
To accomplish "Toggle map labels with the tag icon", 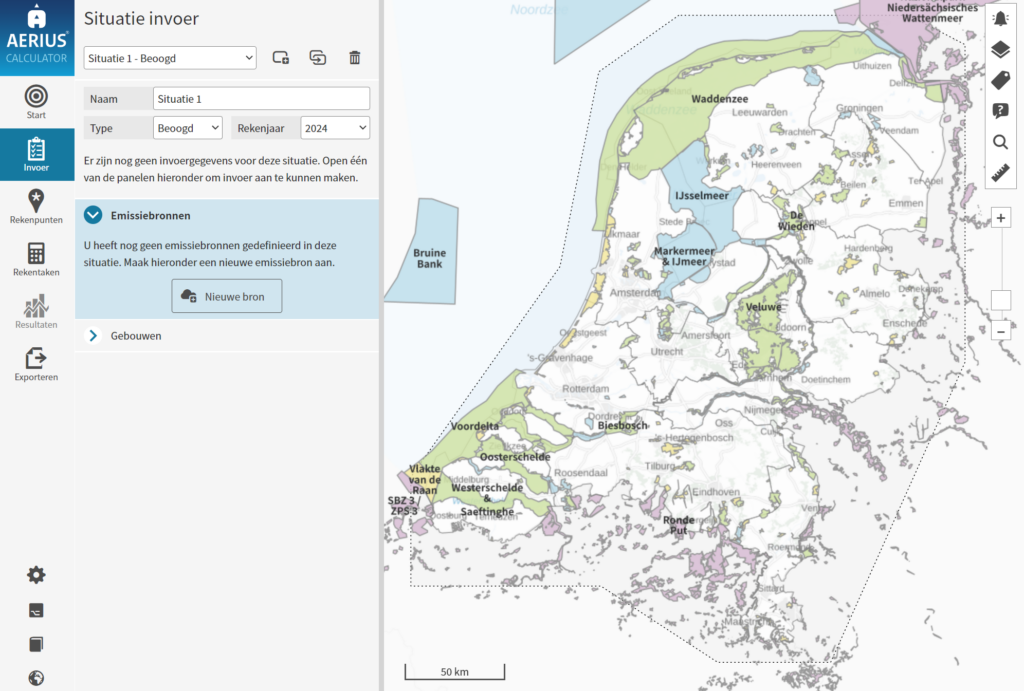I will [x=1001, y=78].
